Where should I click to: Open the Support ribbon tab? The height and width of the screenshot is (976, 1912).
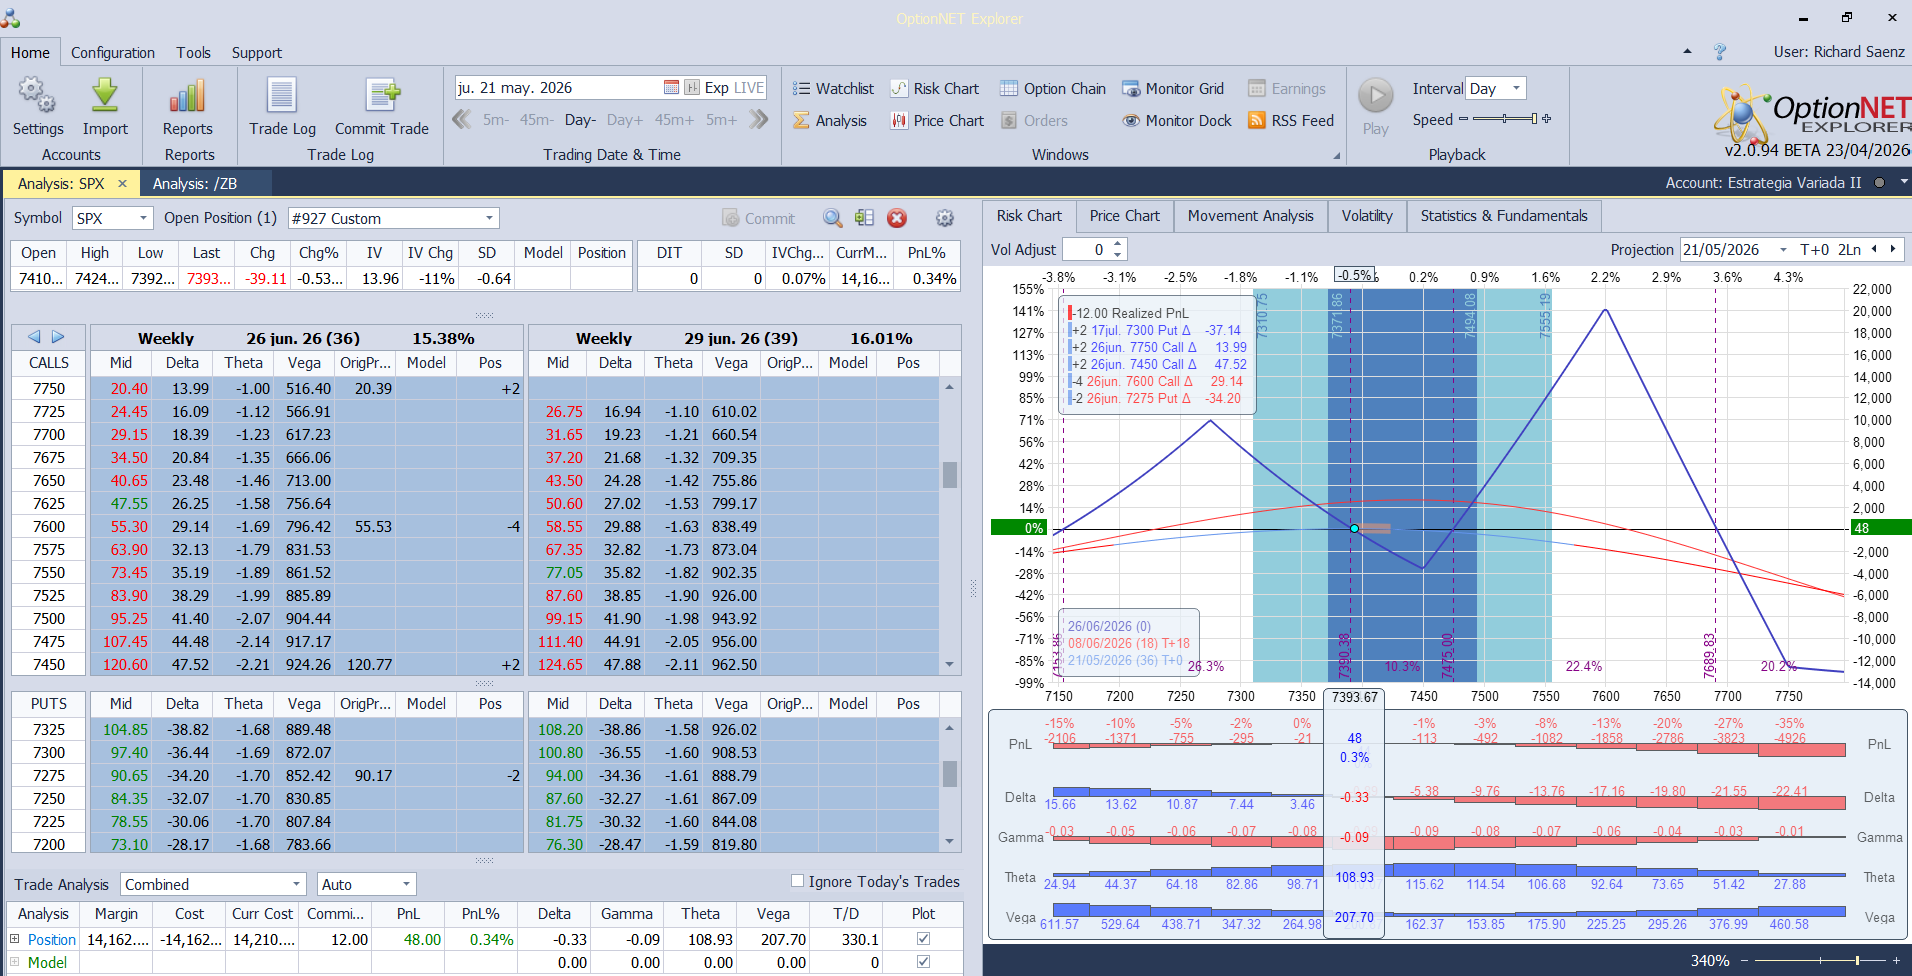tap(257, 53)
